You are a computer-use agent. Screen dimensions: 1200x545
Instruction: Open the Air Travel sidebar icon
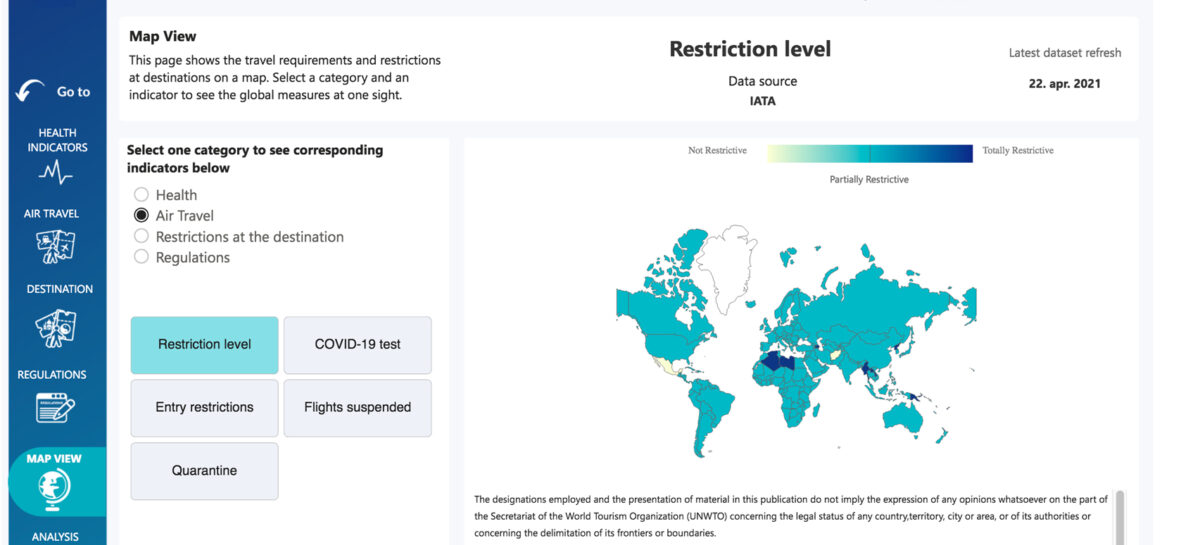[x=55, y=246]
